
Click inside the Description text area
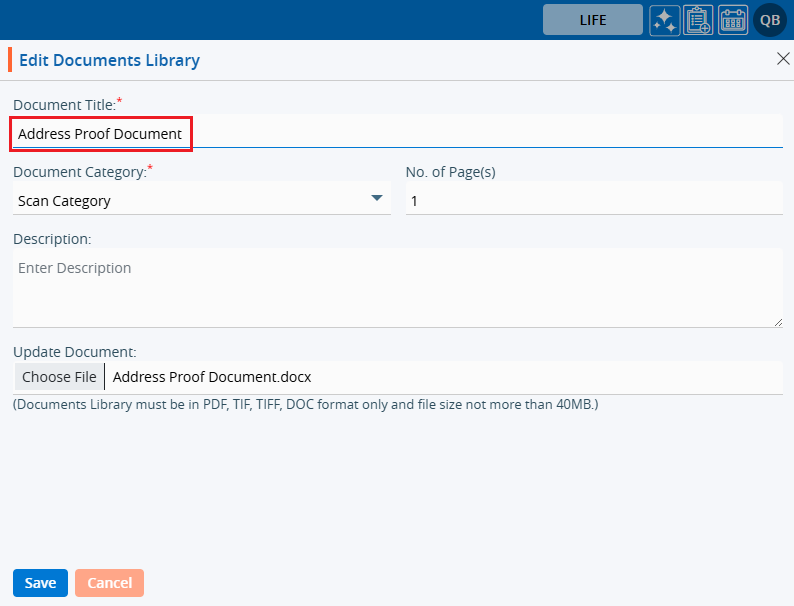397,287
